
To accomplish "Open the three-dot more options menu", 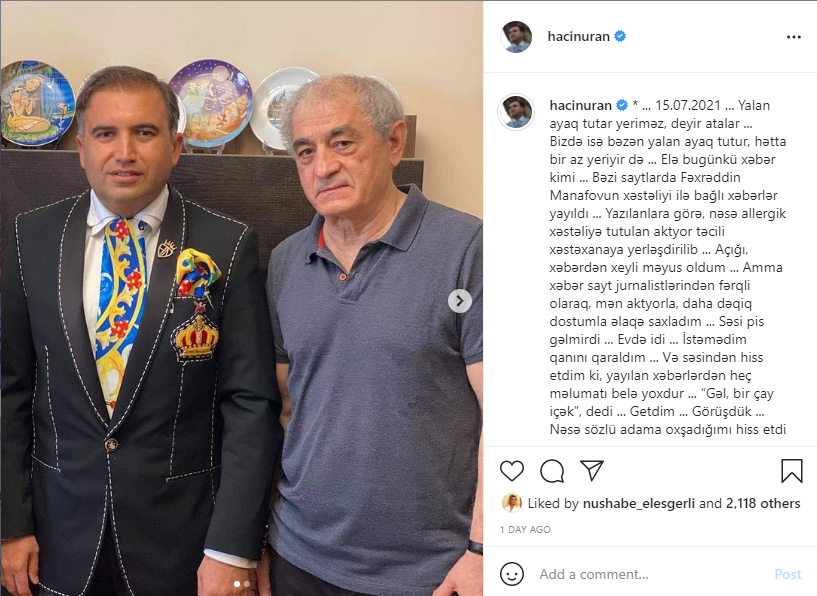I will [x=794, y=37].
